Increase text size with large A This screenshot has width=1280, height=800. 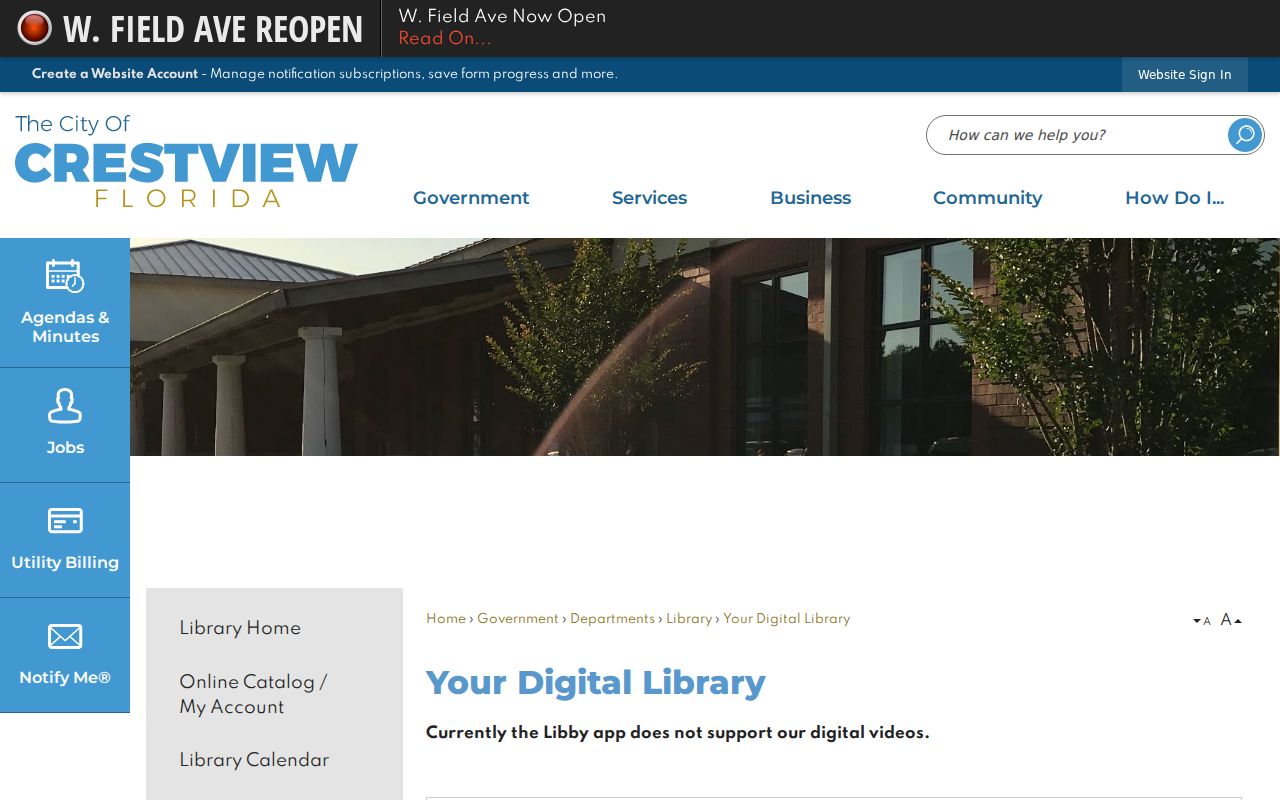click(1231, 620)
